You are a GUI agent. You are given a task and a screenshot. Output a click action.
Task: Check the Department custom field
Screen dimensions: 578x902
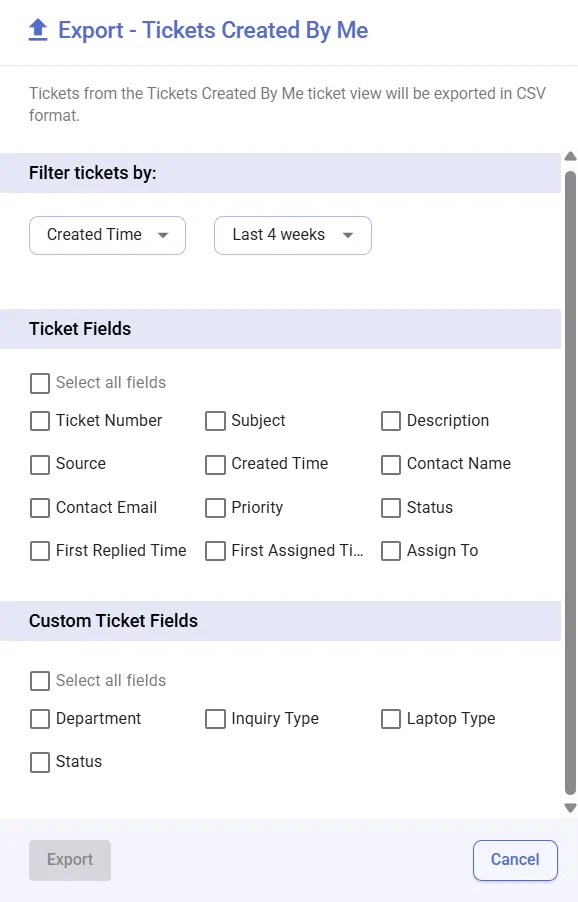pyautogui.click(x=39, y=719)
